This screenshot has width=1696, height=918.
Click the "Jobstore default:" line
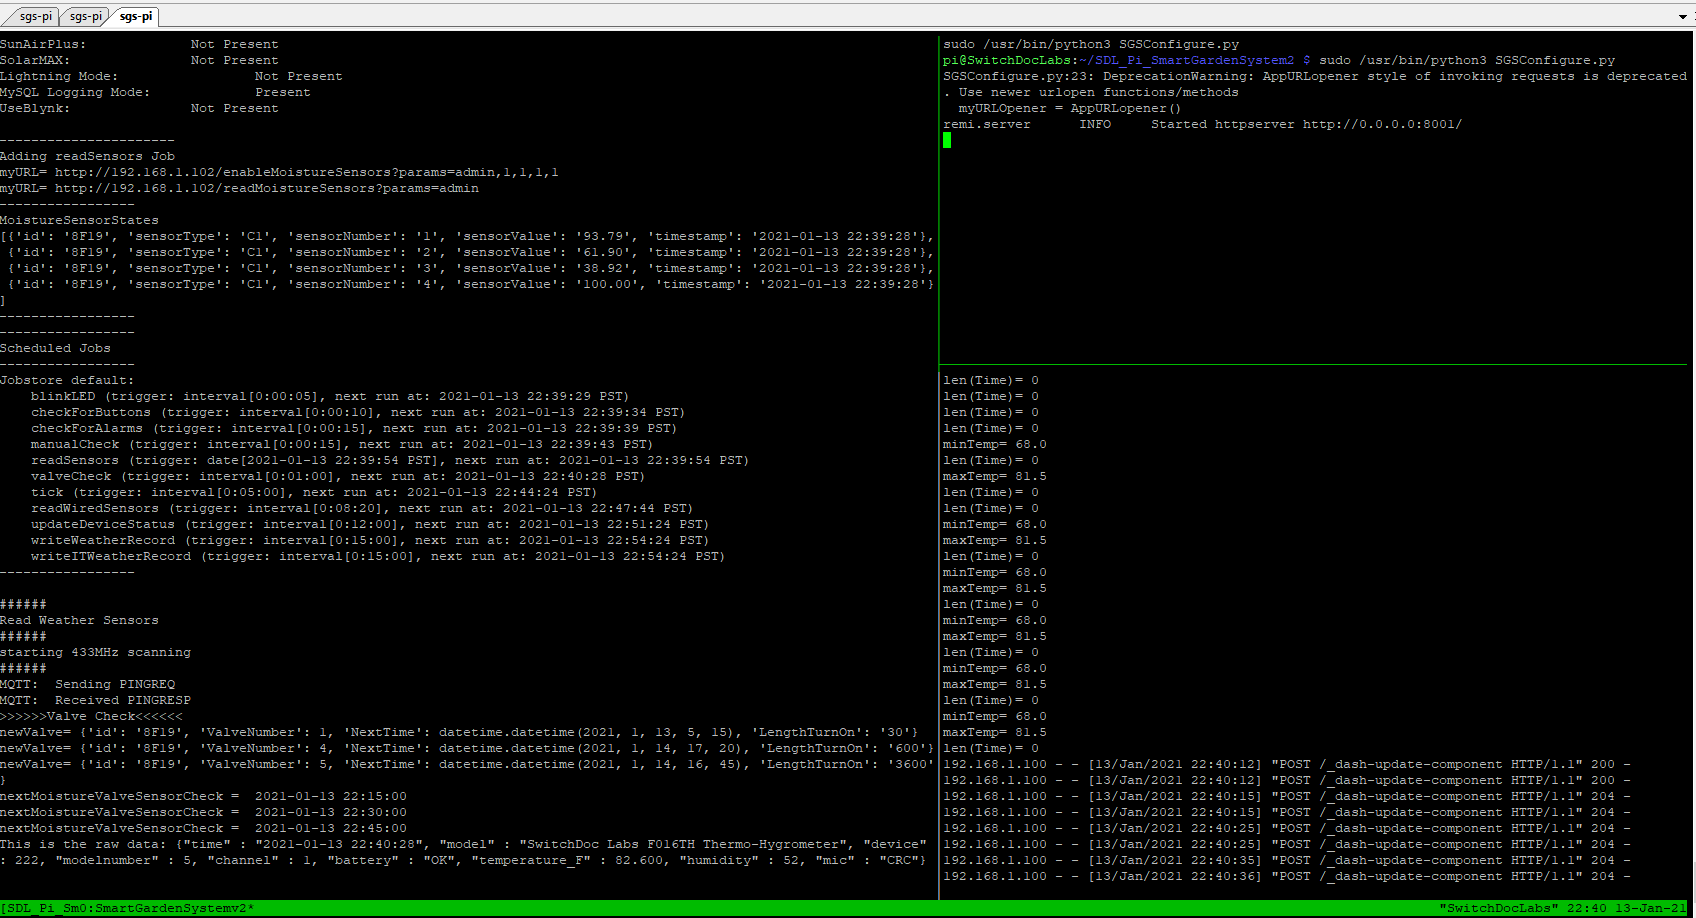tap(67, 380)
